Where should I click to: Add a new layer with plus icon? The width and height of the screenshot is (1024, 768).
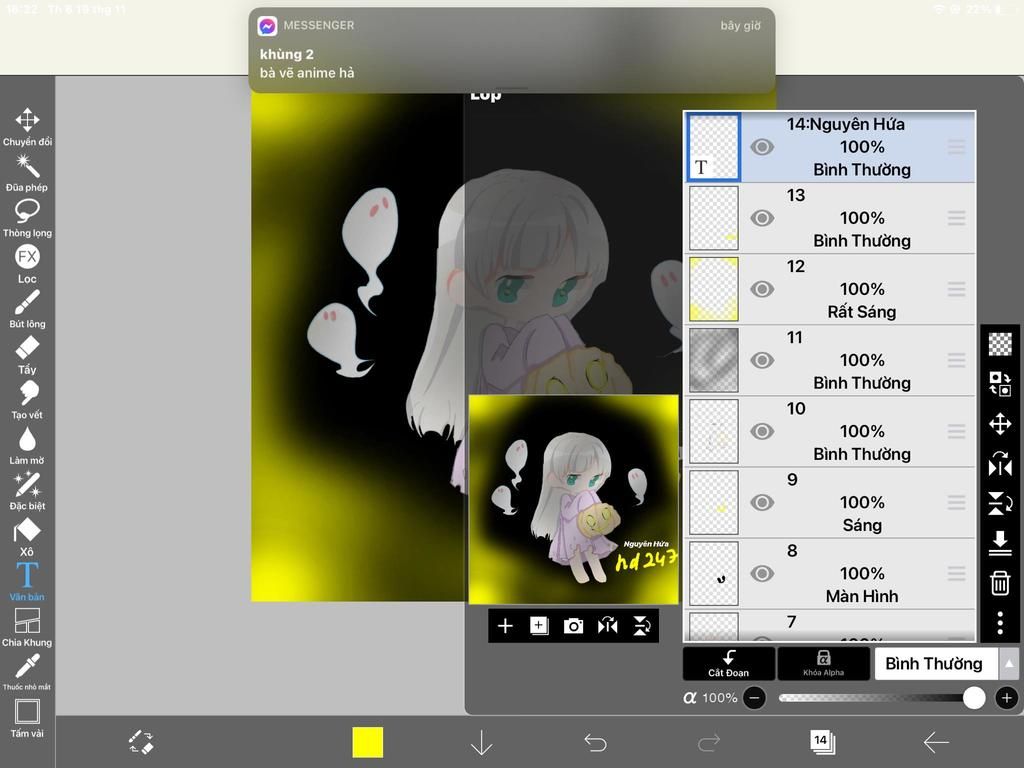coord(505,626)
